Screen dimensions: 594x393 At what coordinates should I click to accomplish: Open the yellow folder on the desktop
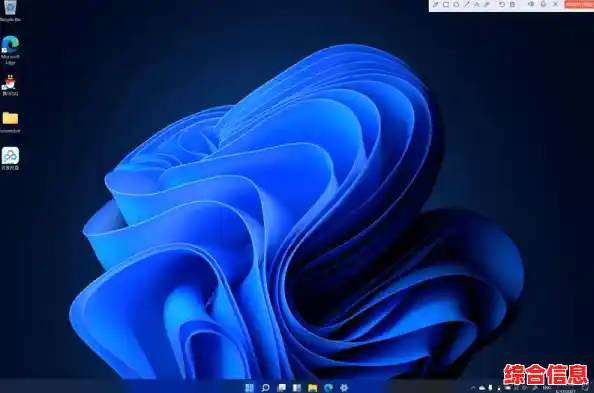click(x=10, y=122)
